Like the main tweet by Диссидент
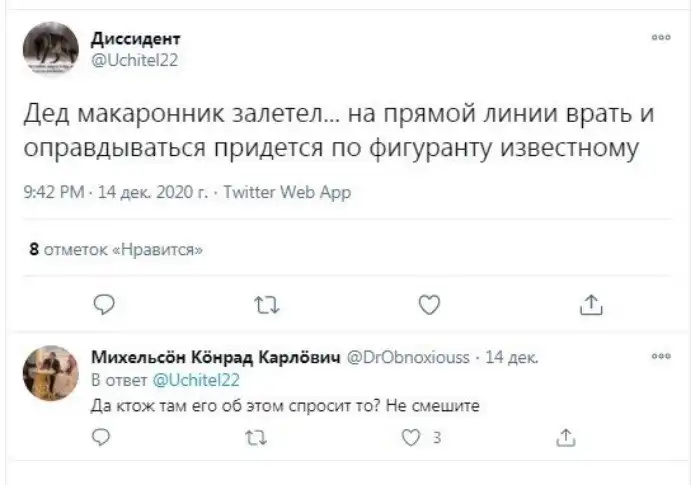This screenshot has height=485, width=700. coord(428,305)
